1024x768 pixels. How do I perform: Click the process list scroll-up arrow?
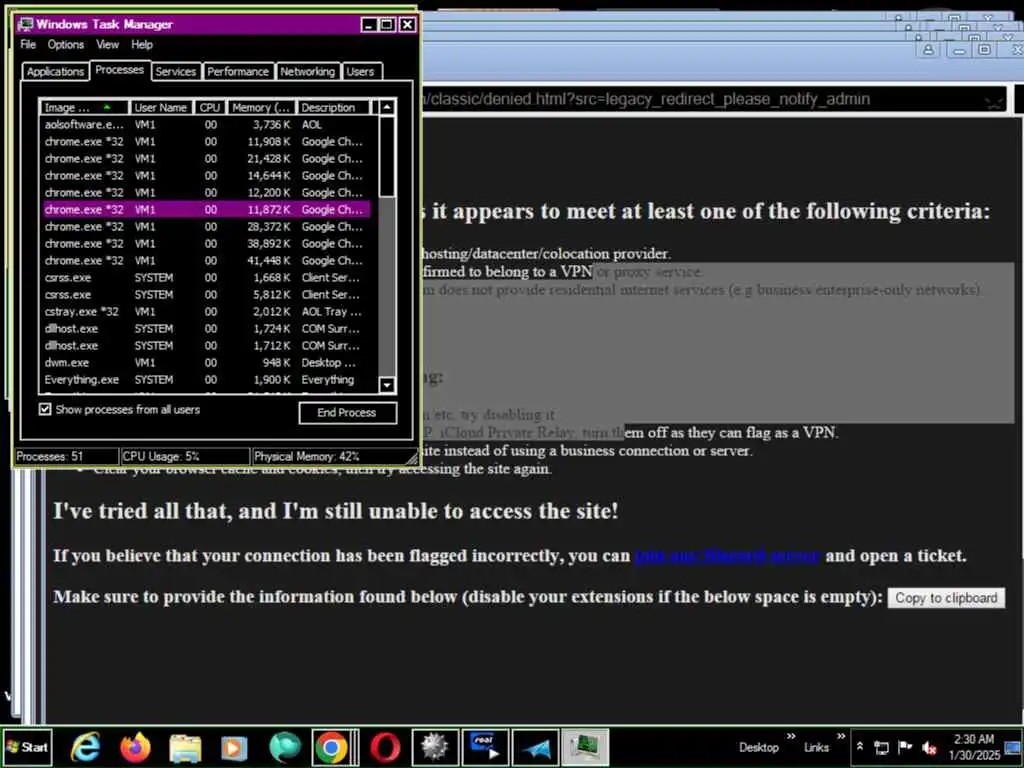[387, 107]
